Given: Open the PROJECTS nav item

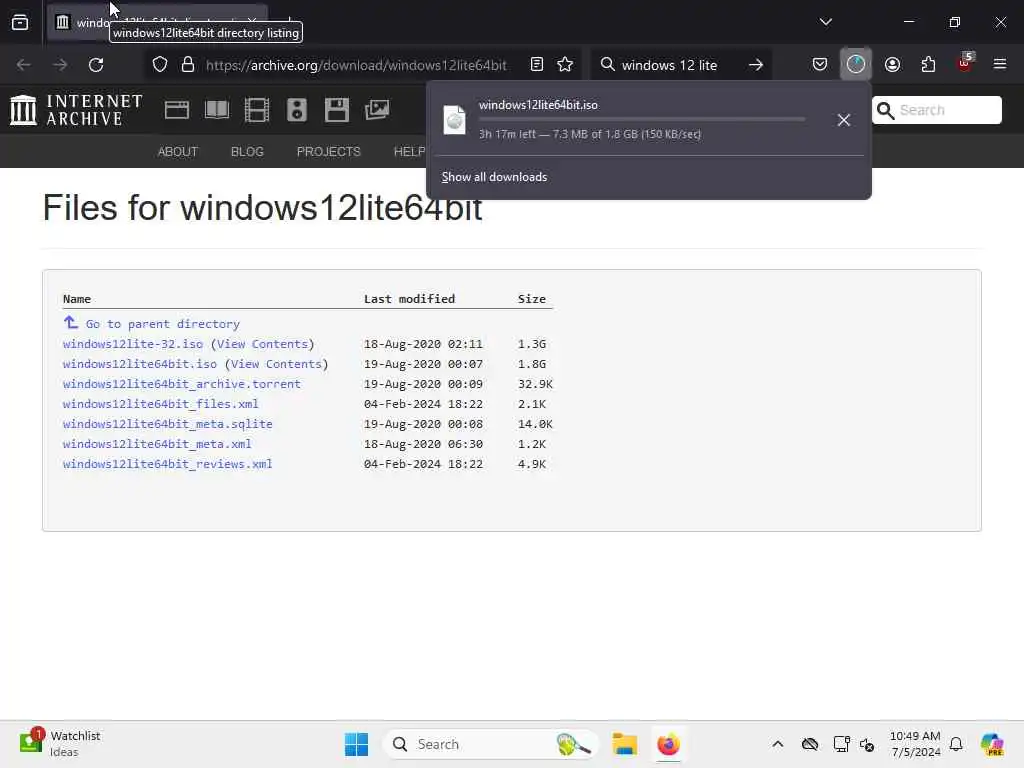Looking at the screenshot, I should 328,152.
